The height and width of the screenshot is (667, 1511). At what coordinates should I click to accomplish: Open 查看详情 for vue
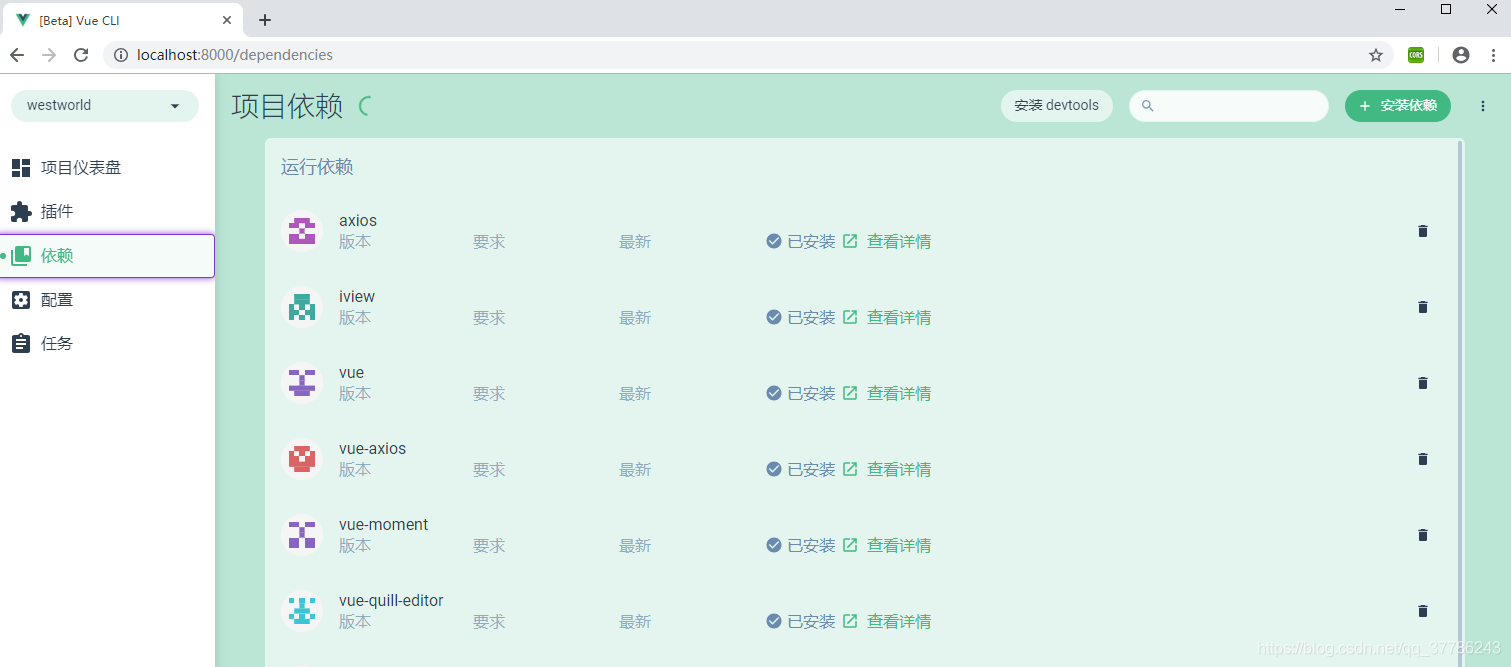[x=899, y=393]
